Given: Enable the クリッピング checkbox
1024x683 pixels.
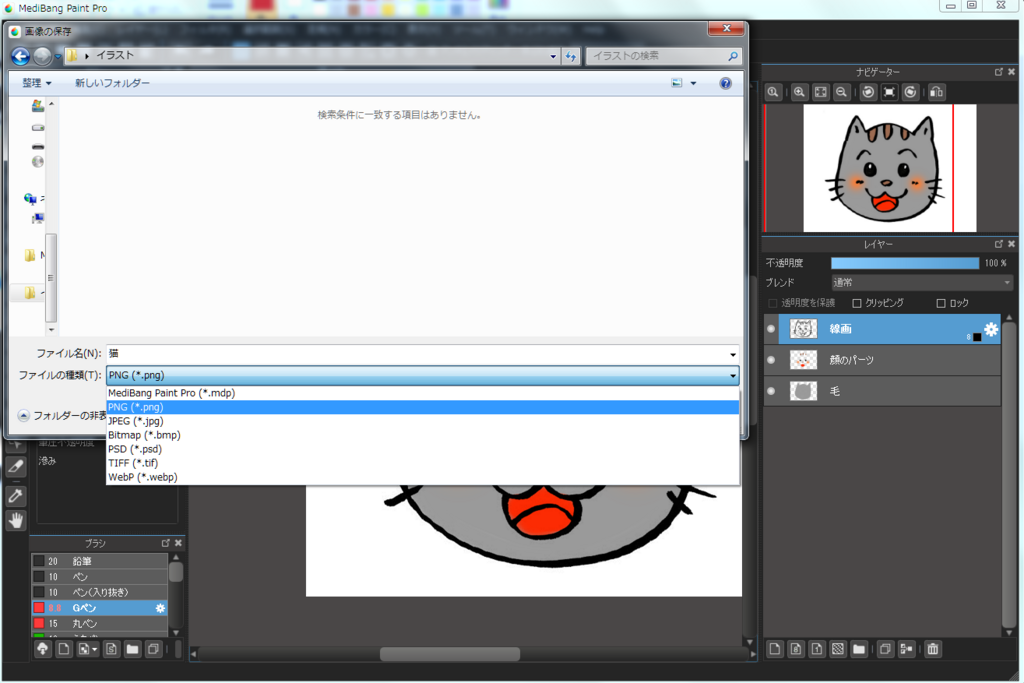Looking at the screenshot, I should pyautogui.click(x=857, y=303).
